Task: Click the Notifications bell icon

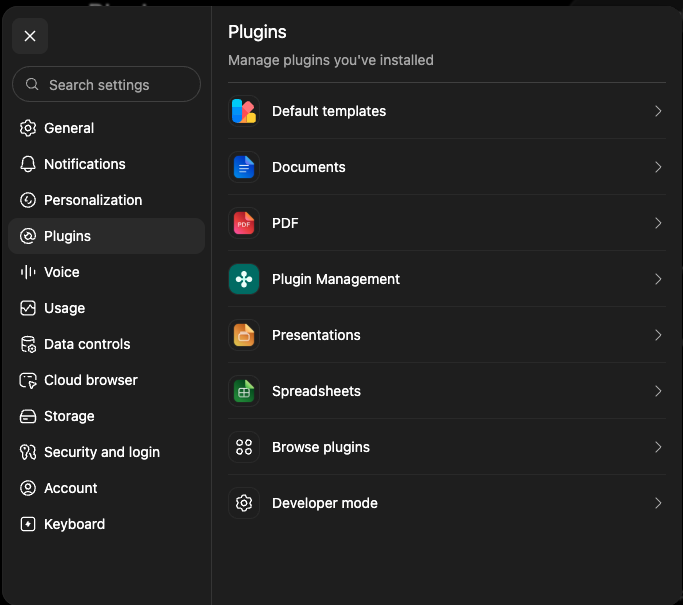Action: pos(28,164)
